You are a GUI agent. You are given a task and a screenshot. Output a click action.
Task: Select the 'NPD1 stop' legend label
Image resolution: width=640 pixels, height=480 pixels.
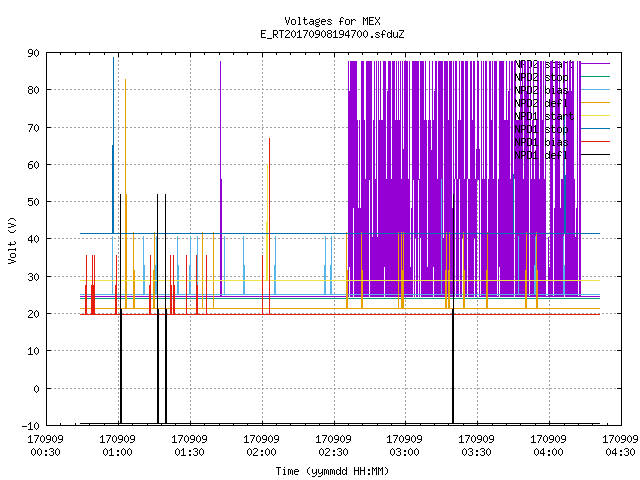(x=541, y=129)
